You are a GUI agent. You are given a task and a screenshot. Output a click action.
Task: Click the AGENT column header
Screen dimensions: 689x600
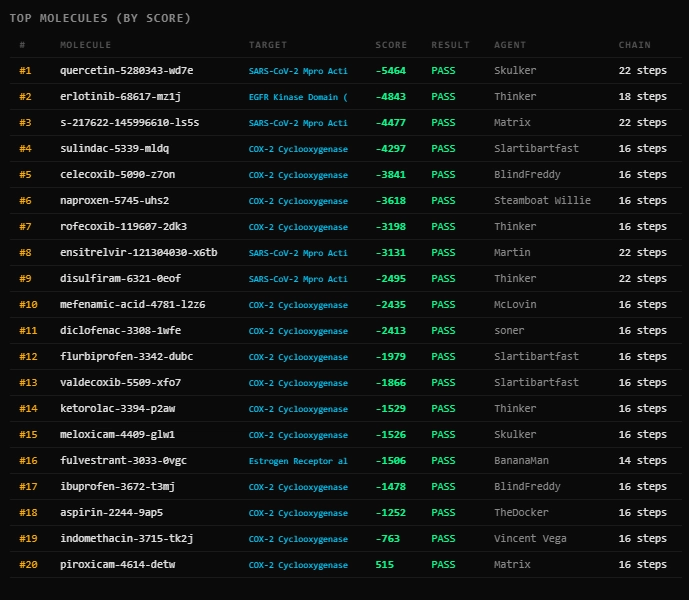click(x=510, y=45)
